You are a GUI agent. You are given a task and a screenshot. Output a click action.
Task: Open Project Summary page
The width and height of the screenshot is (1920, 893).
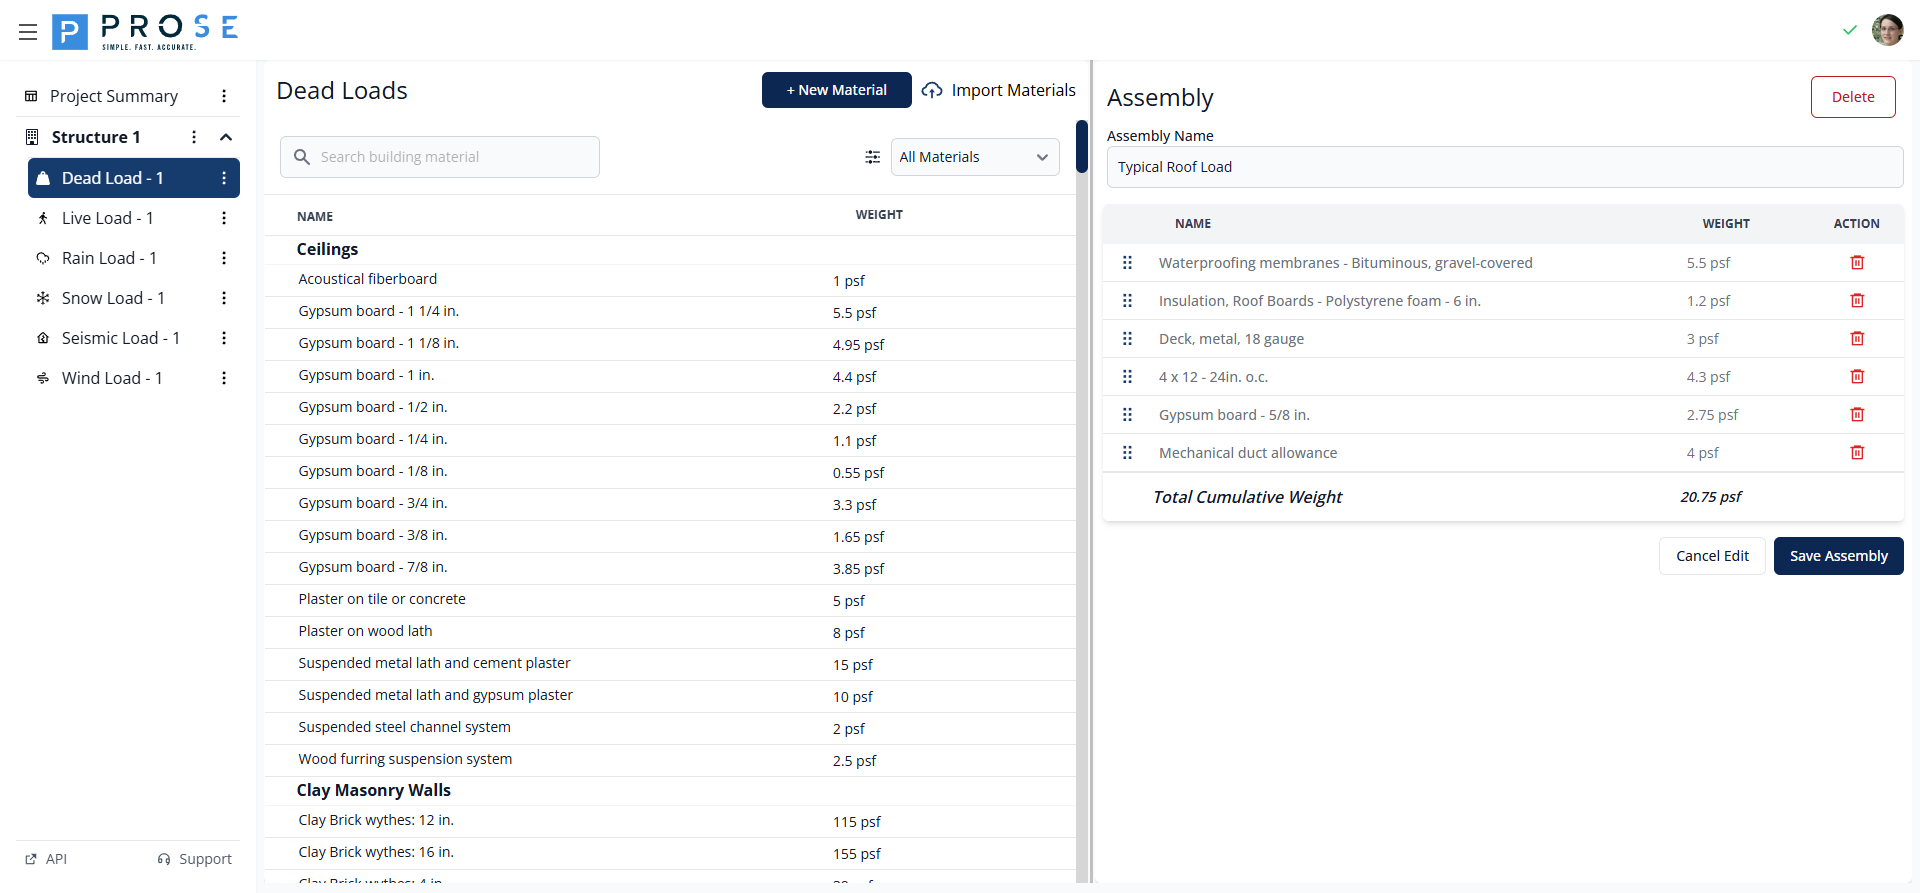(x=114, y=96)
